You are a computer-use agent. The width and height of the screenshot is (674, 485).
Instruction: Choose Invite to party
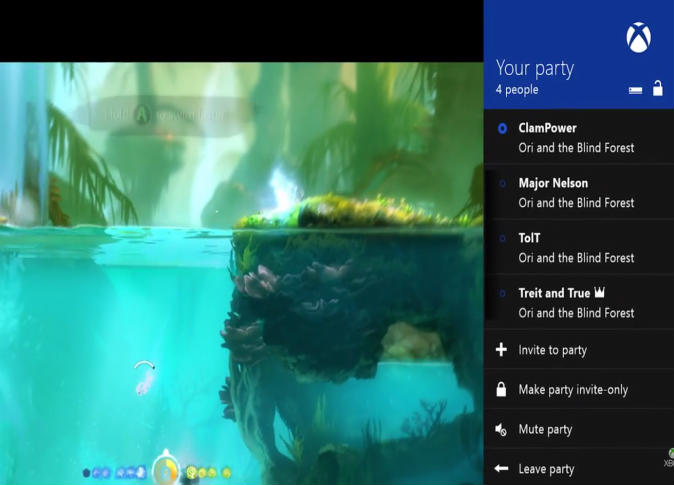[579, 350]
